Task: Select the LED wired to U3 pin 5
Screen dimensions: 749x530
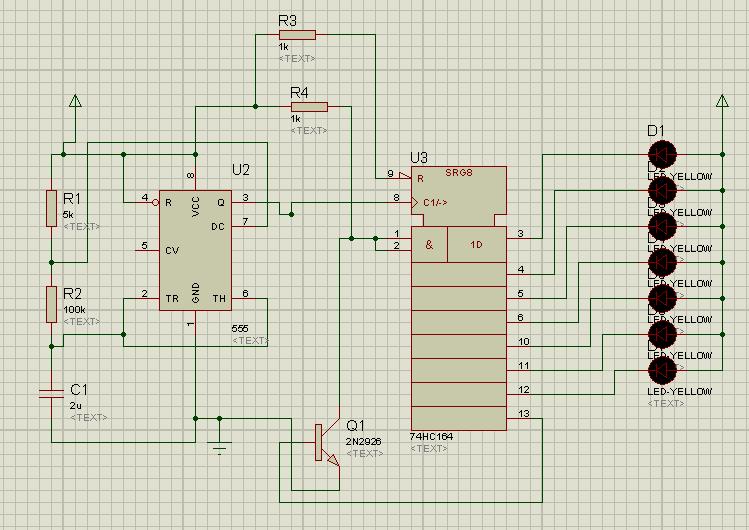Action: coord(663,226)
